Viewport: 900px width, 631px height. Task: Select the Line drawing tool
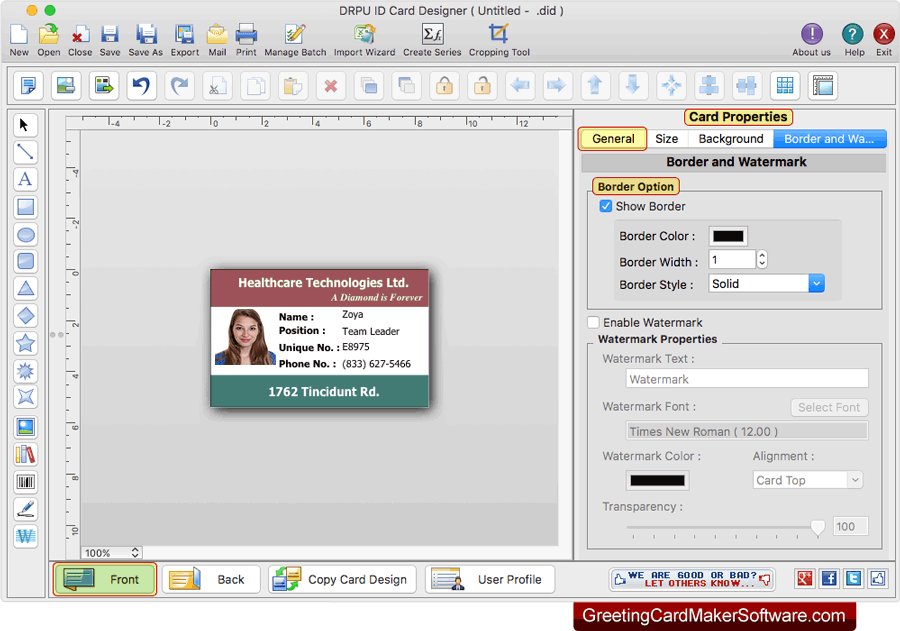(x=26, y=152)
